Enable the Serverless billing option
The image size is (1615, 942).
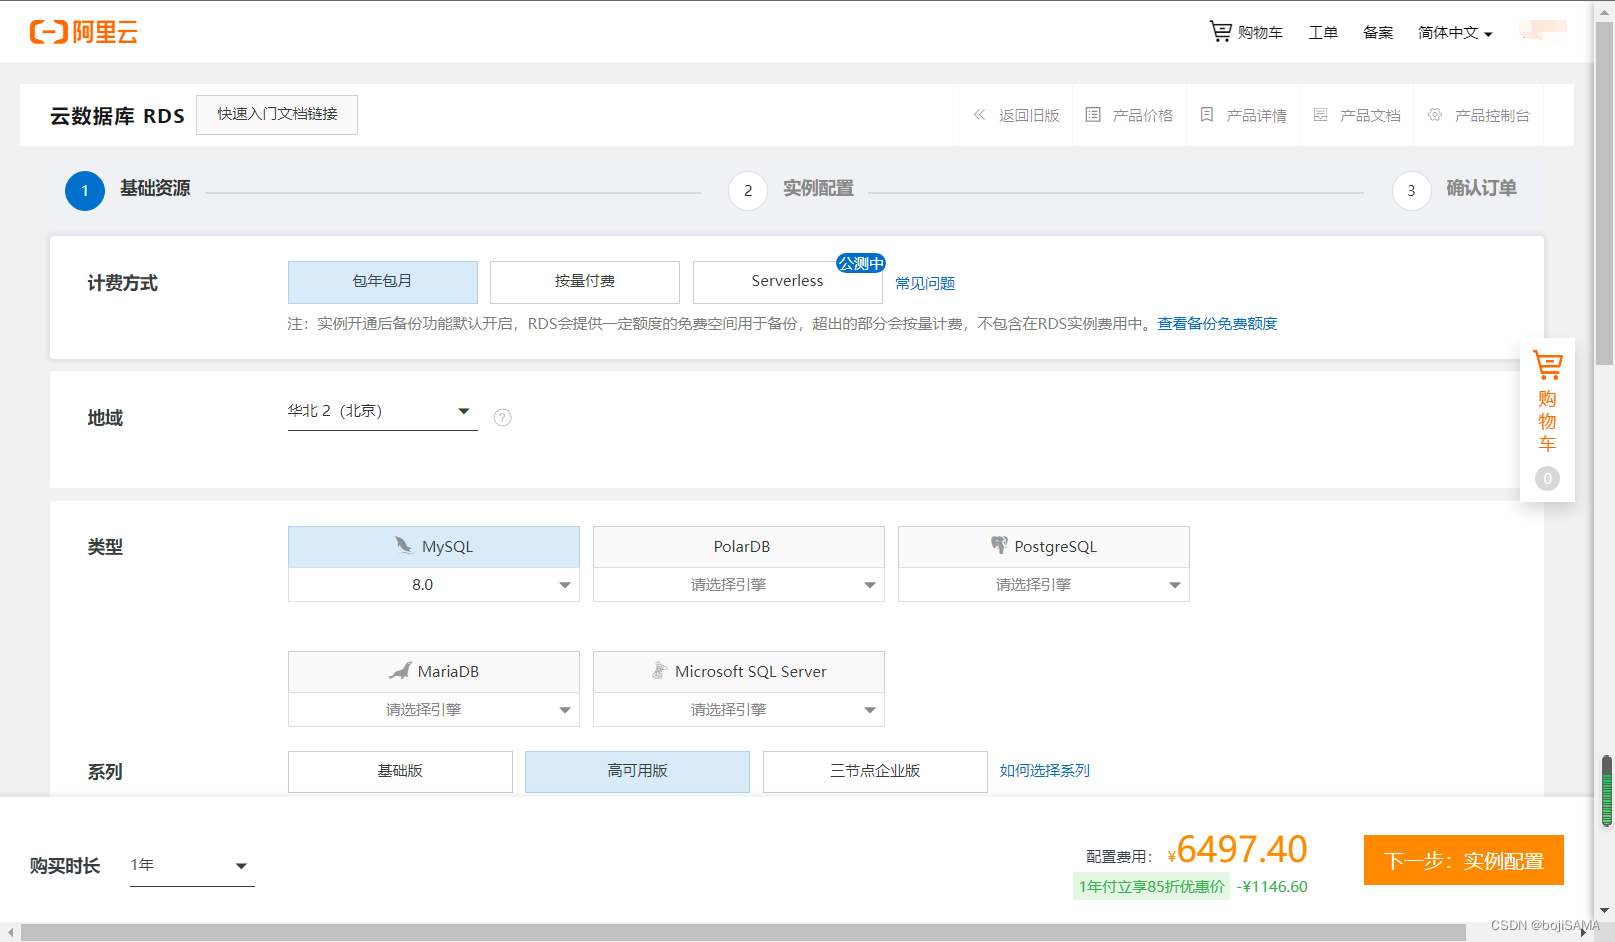click(787, 281)
